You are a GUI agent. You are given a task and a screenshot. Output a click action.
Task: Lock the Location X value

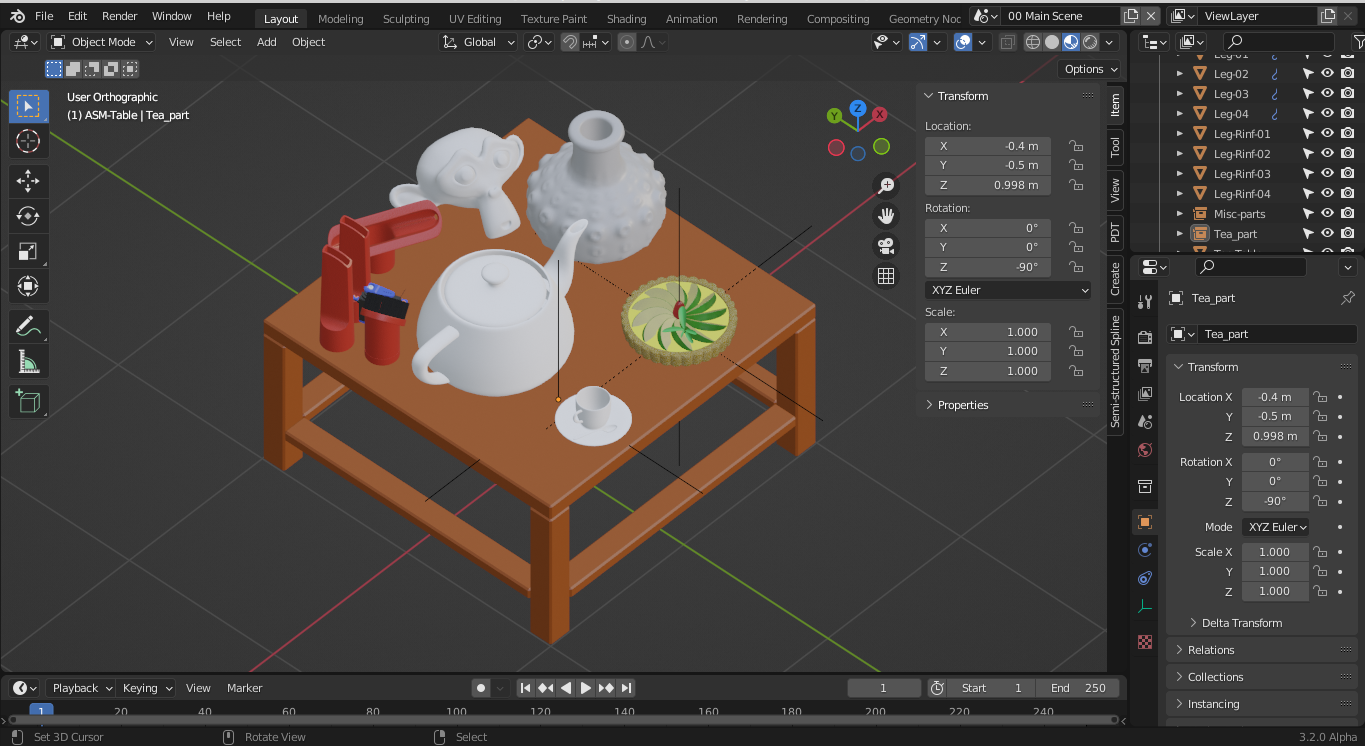pos(1075,145)
